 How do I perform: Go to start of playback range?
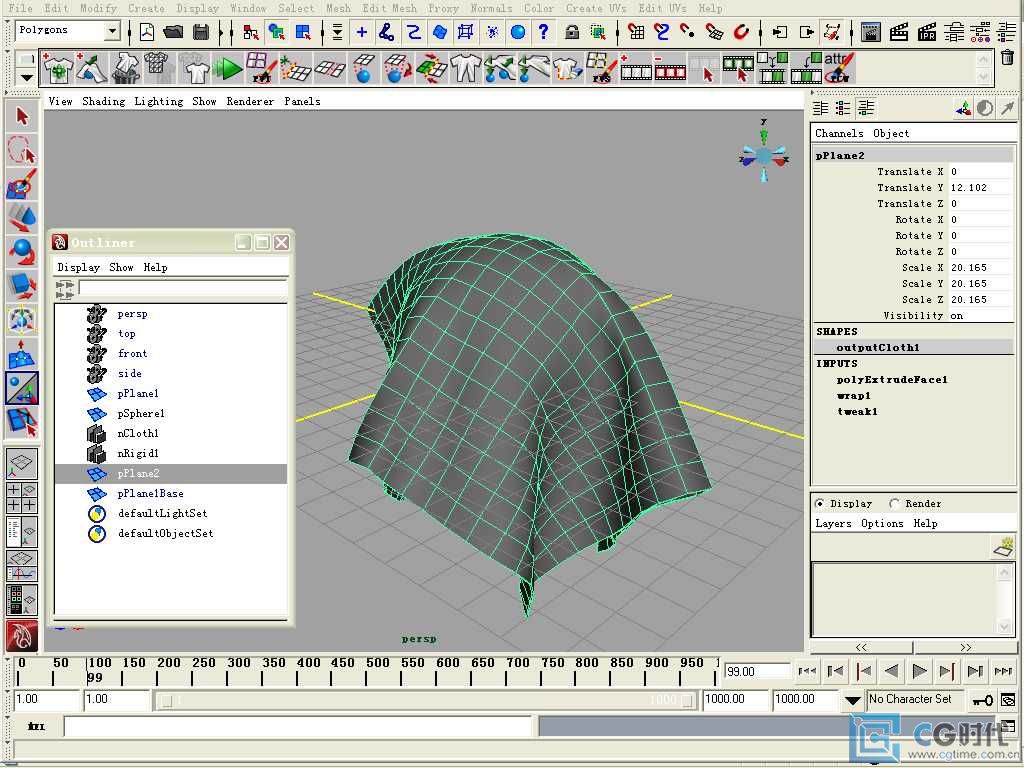(807, 671)
